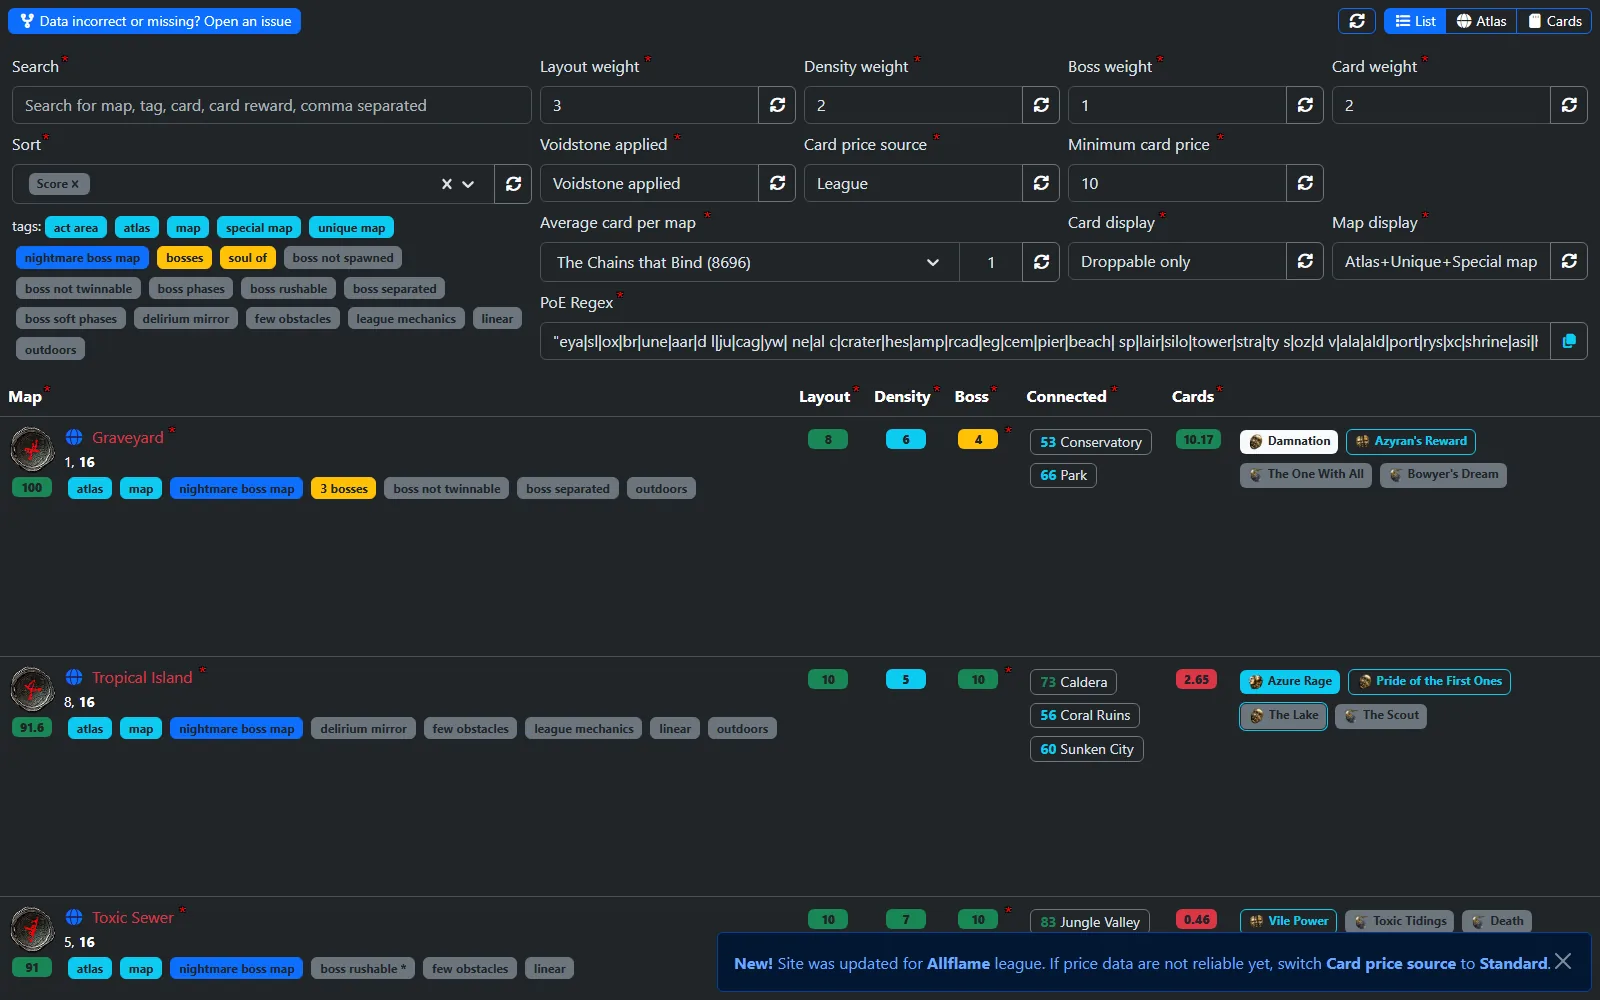Open the Pride of the First Ones card
1600x1000 pixels.
pos(1429,681)
